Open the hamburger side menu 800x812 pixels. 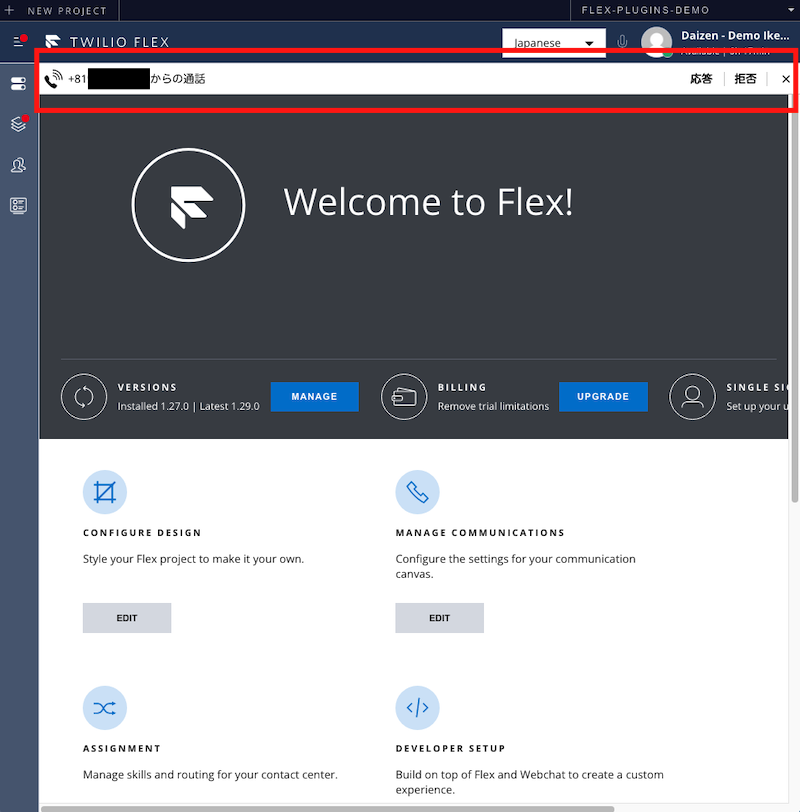(x=19, y=41)
